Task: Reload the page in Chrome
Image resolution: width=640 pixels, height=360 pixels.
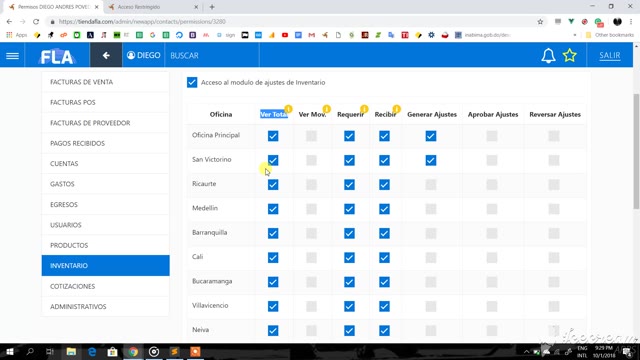Action: (x=36, y=22)
